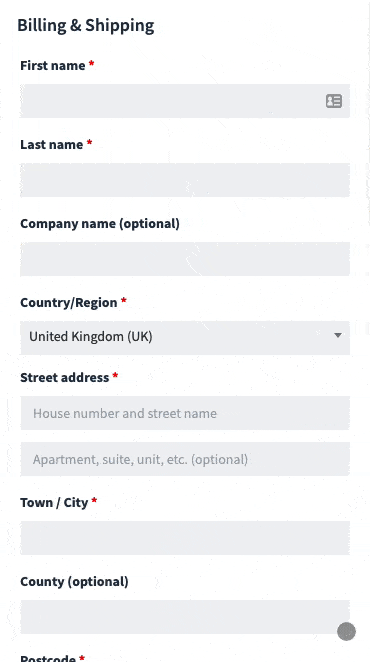Click the Postcode label
370x662 pixels.
[x=48, y=659]
